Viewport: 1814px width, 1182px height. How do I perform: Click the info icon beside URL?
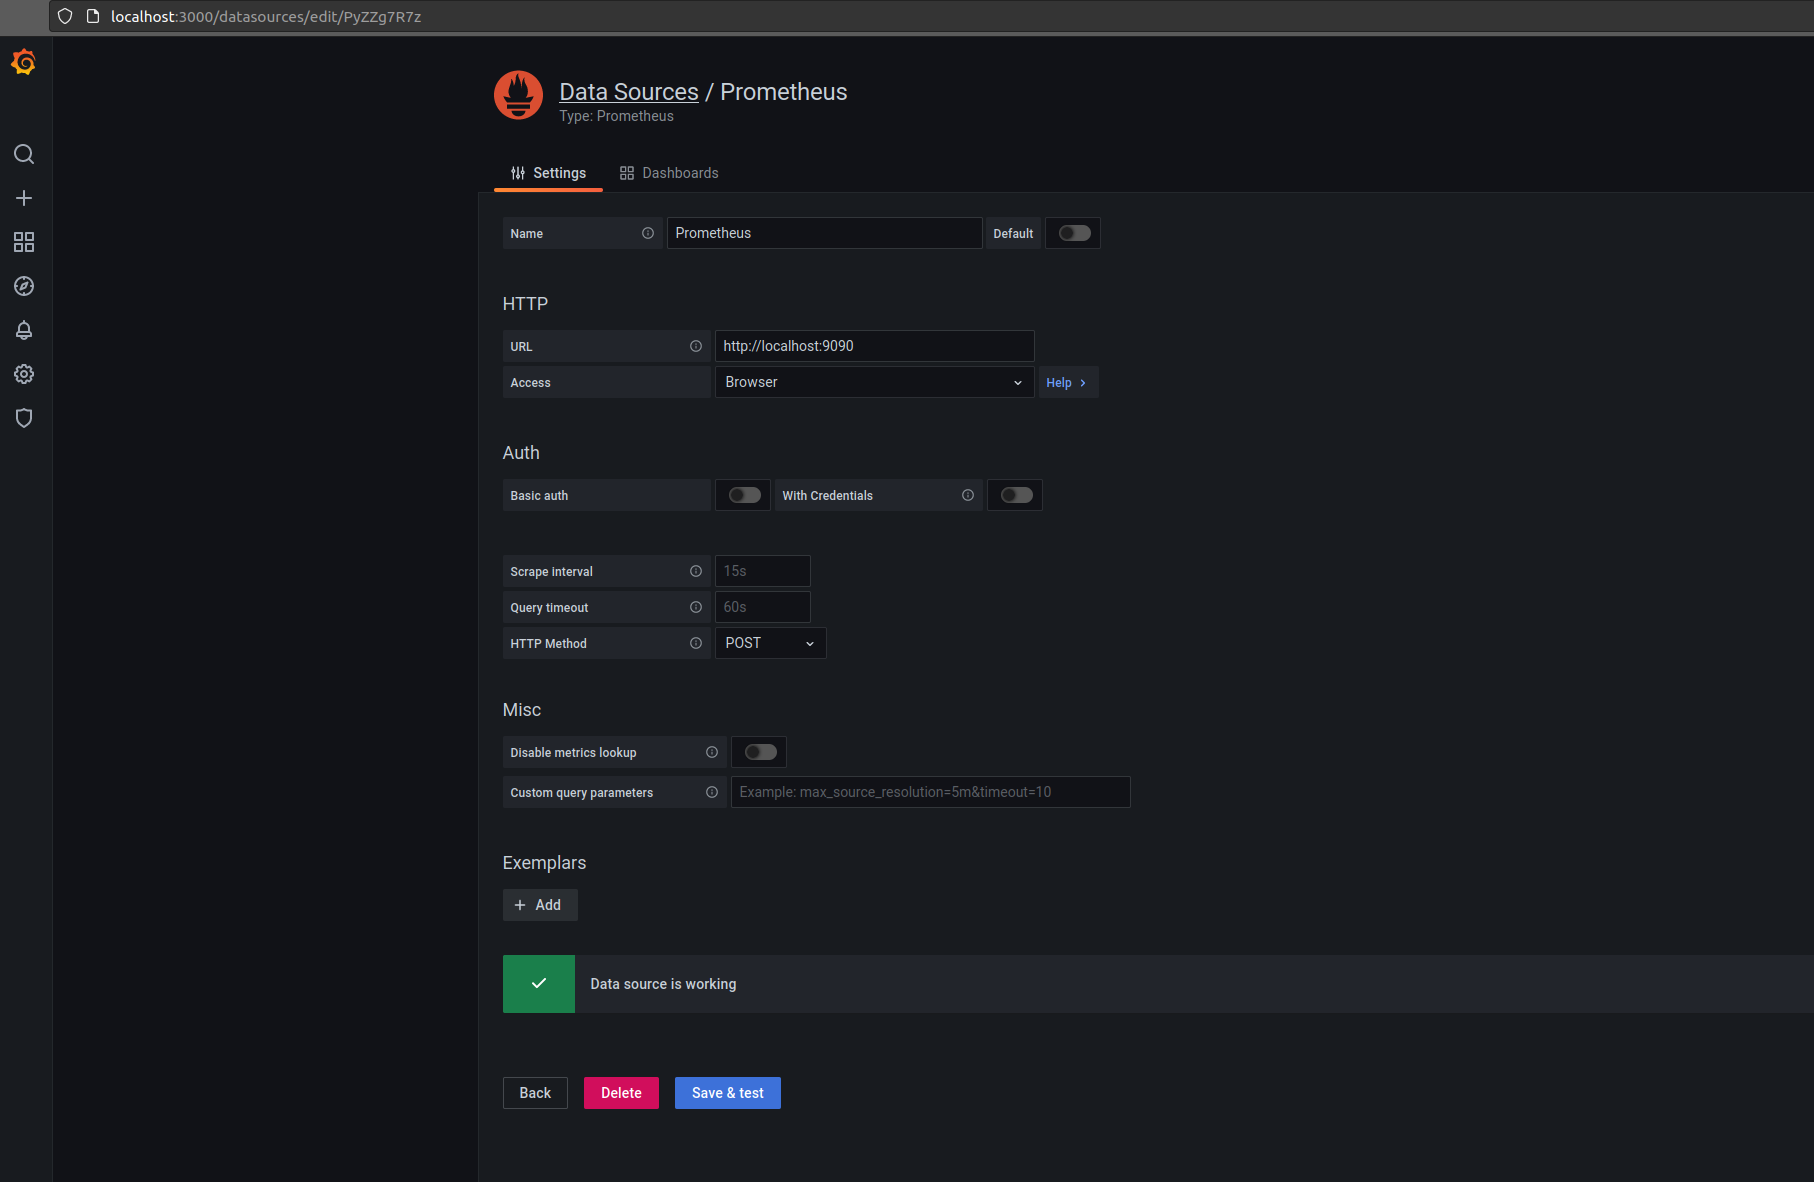(696, 346)
